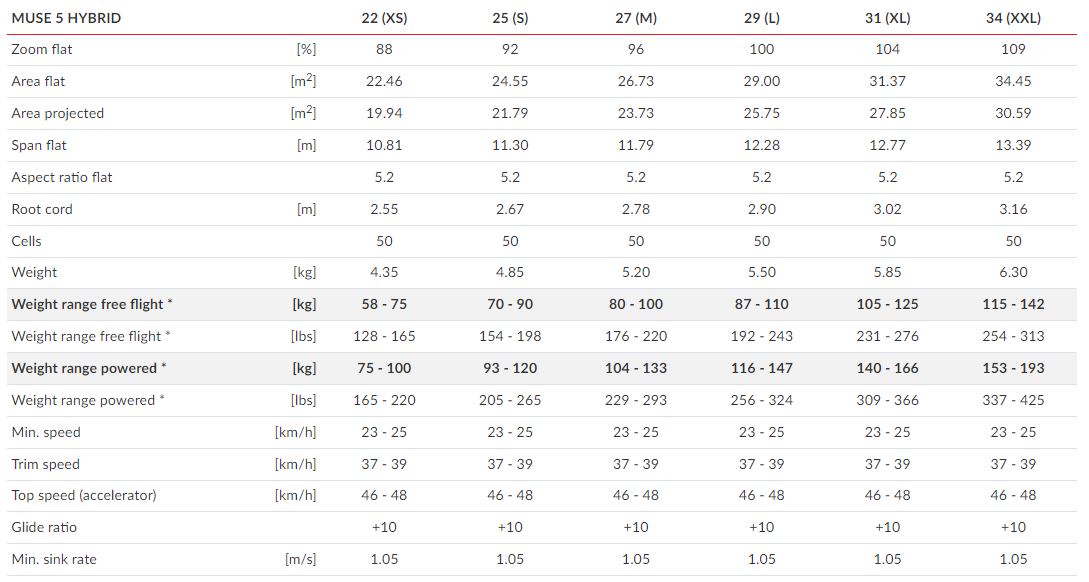Click the Zoom flat row label
This screenshot has width=1089, height=582.
click(x=42, y=49)
